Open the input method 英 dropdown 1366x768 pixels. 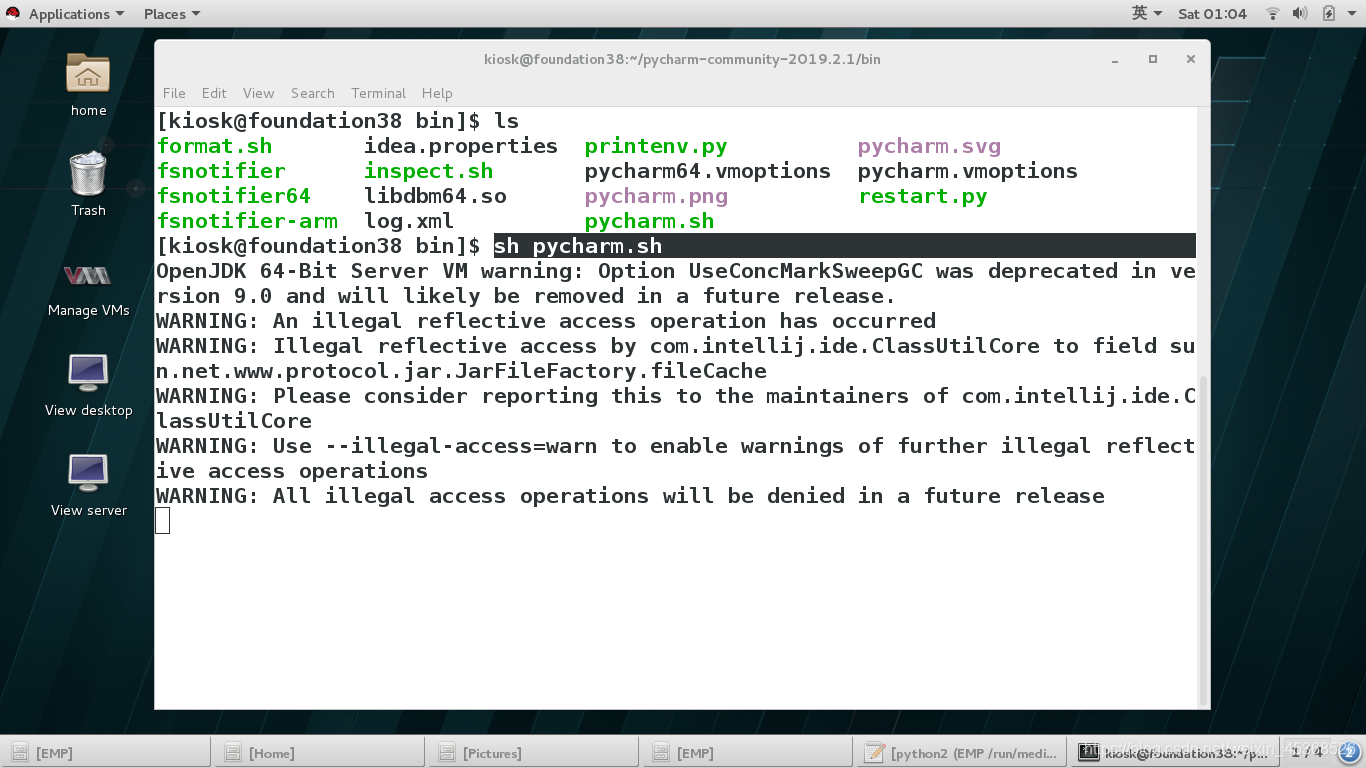1147,14
